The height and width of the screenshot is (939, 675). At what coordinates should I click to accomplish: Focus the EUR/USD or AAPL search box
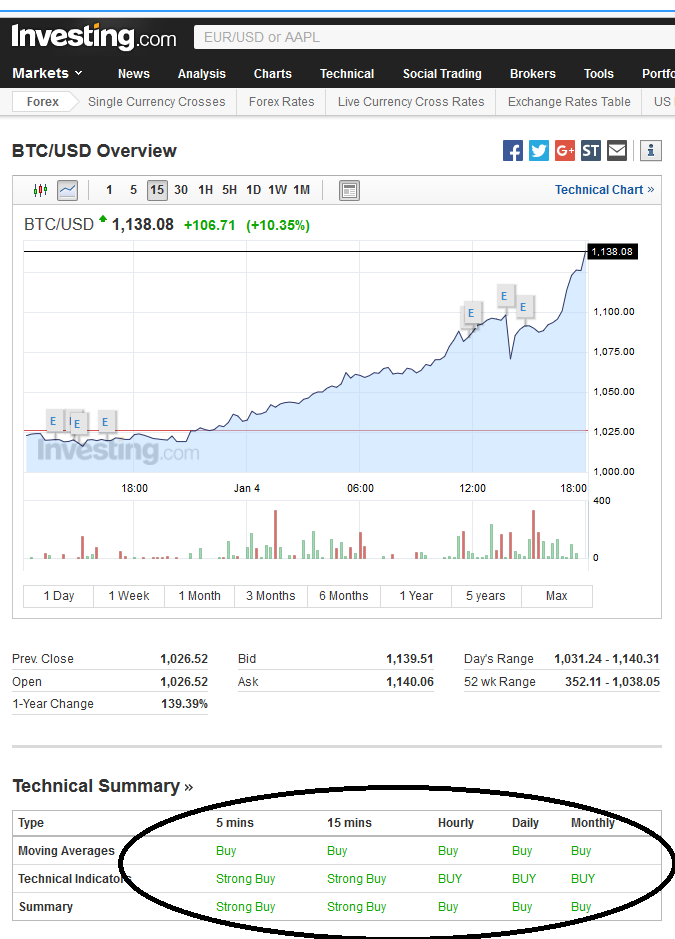click(x=434, y=37)
